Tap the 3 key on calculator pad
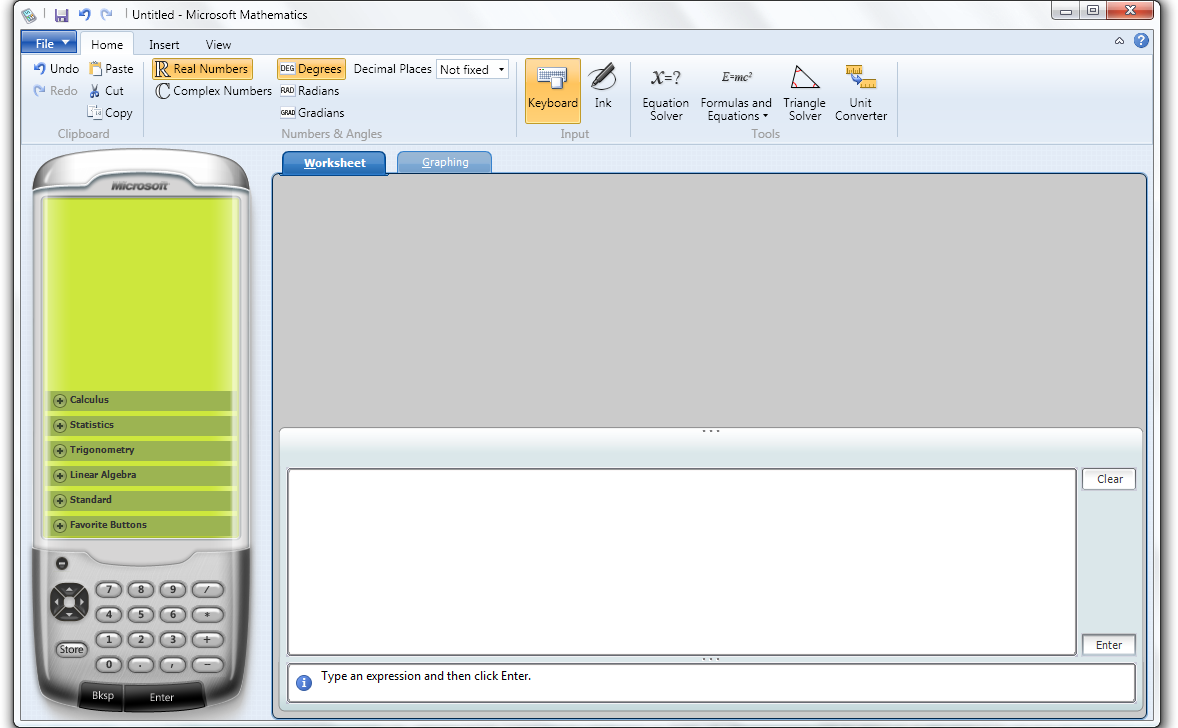Screen dimensions: 1178x728 click(x=173, y=639)
